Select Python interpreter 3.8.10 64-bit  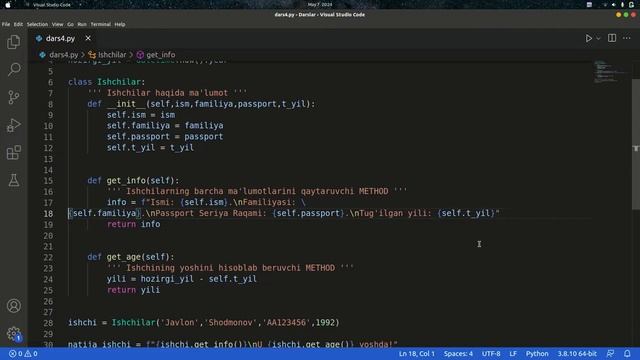pyautogui.click(x=577, y=354)
